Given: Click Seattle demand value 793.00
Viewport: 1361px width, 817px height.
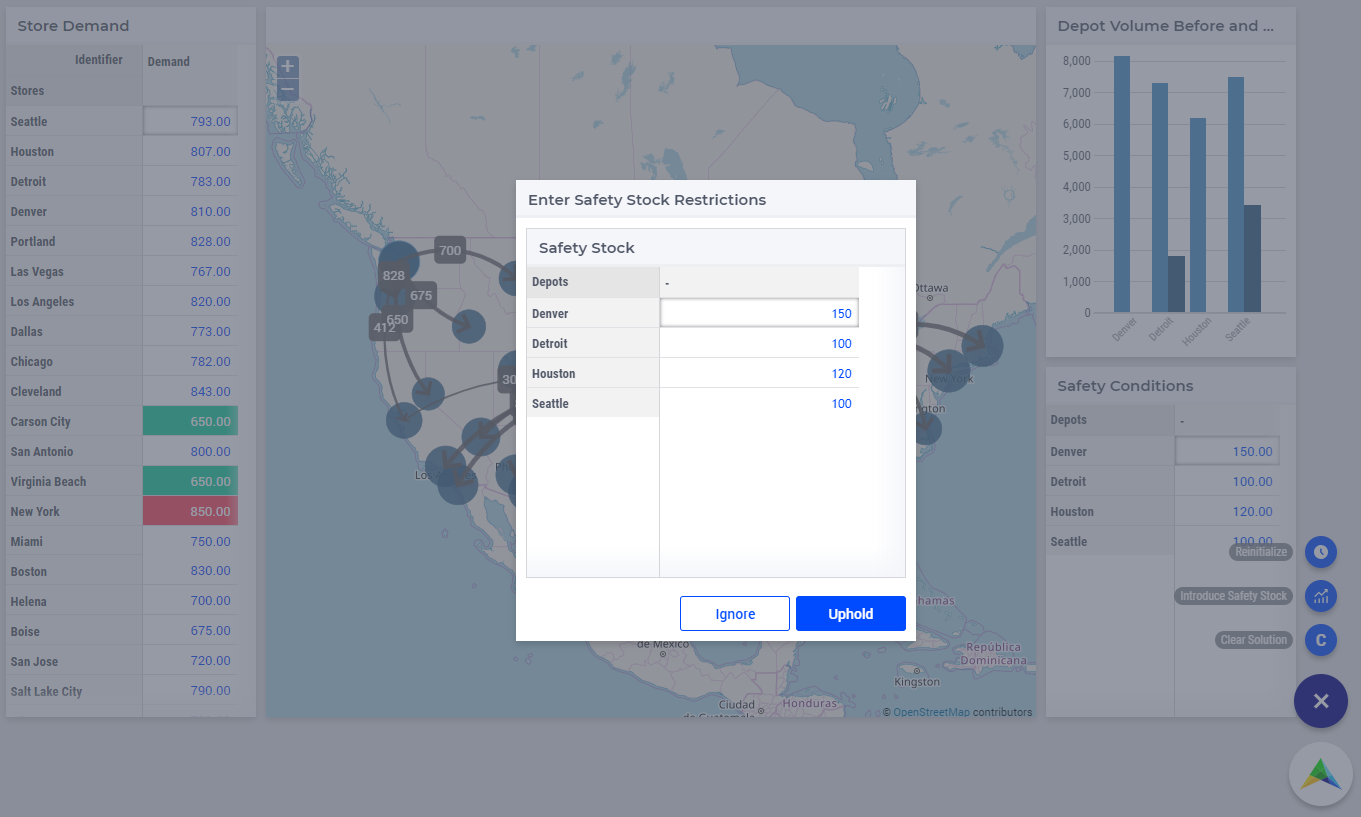Looking at the screenshot, I should (x=190, y=121).
